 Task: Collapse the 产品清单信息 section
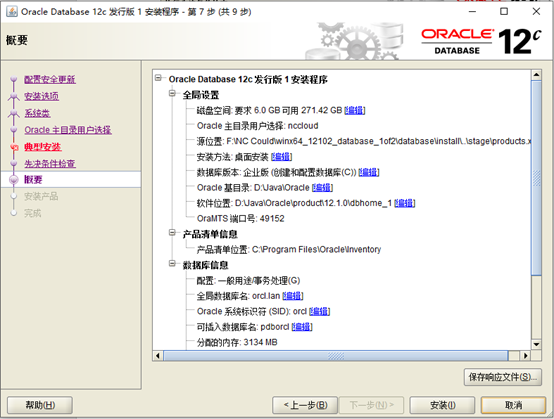click(x=172, y=232)
